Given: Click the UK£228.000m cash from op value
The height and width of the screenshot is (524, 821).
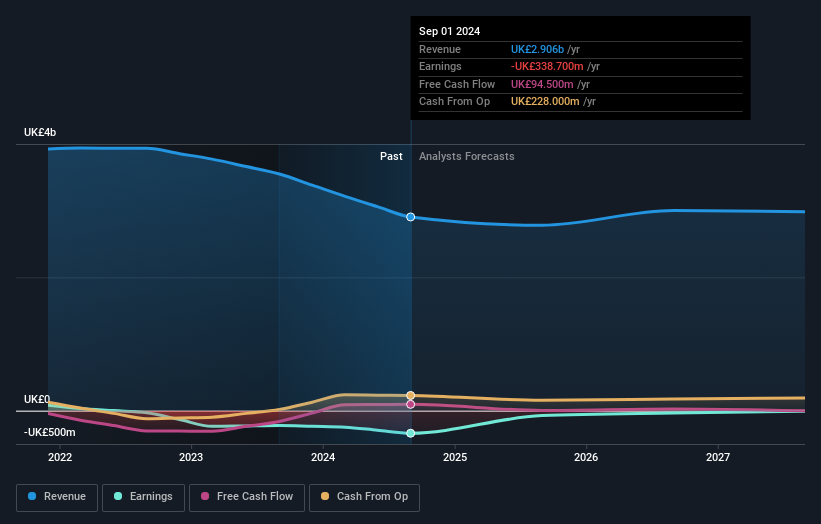Looking at the screenshot, I should click(x=545, y=102).
